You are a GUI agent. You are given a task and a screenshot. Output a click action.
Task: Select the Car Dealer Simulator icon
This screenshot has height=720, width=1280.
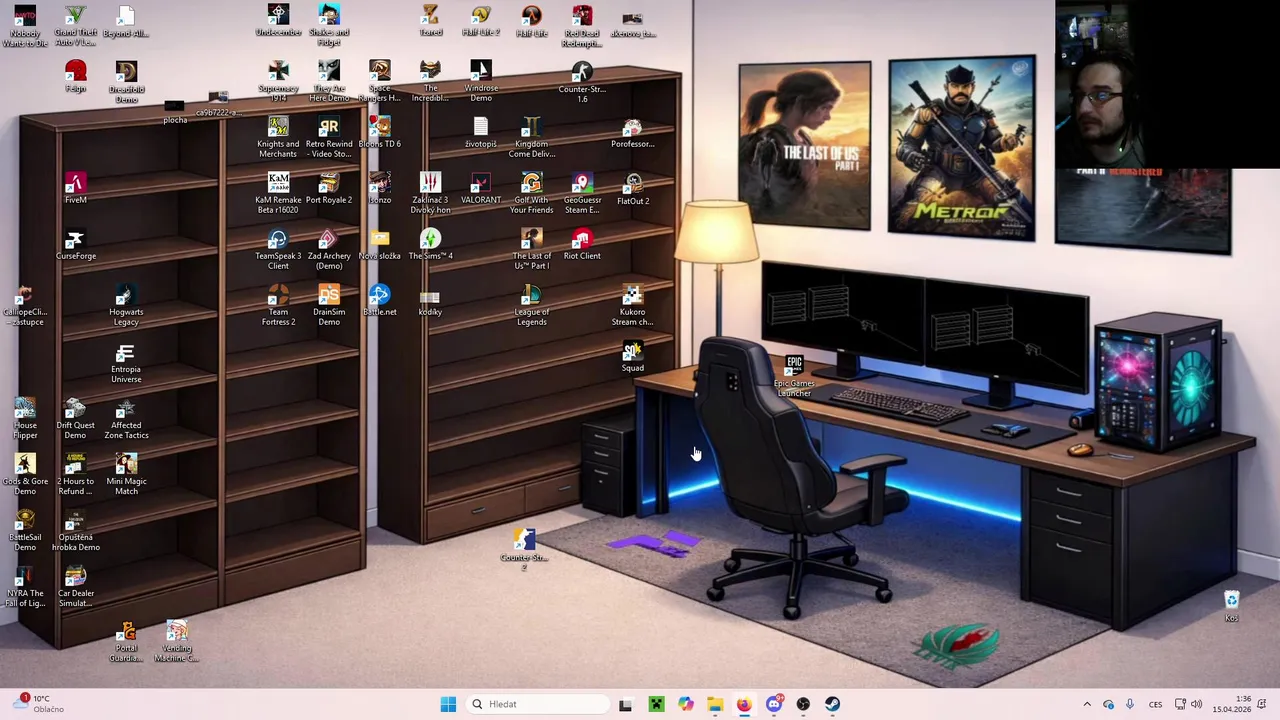(x=75, y=587)
